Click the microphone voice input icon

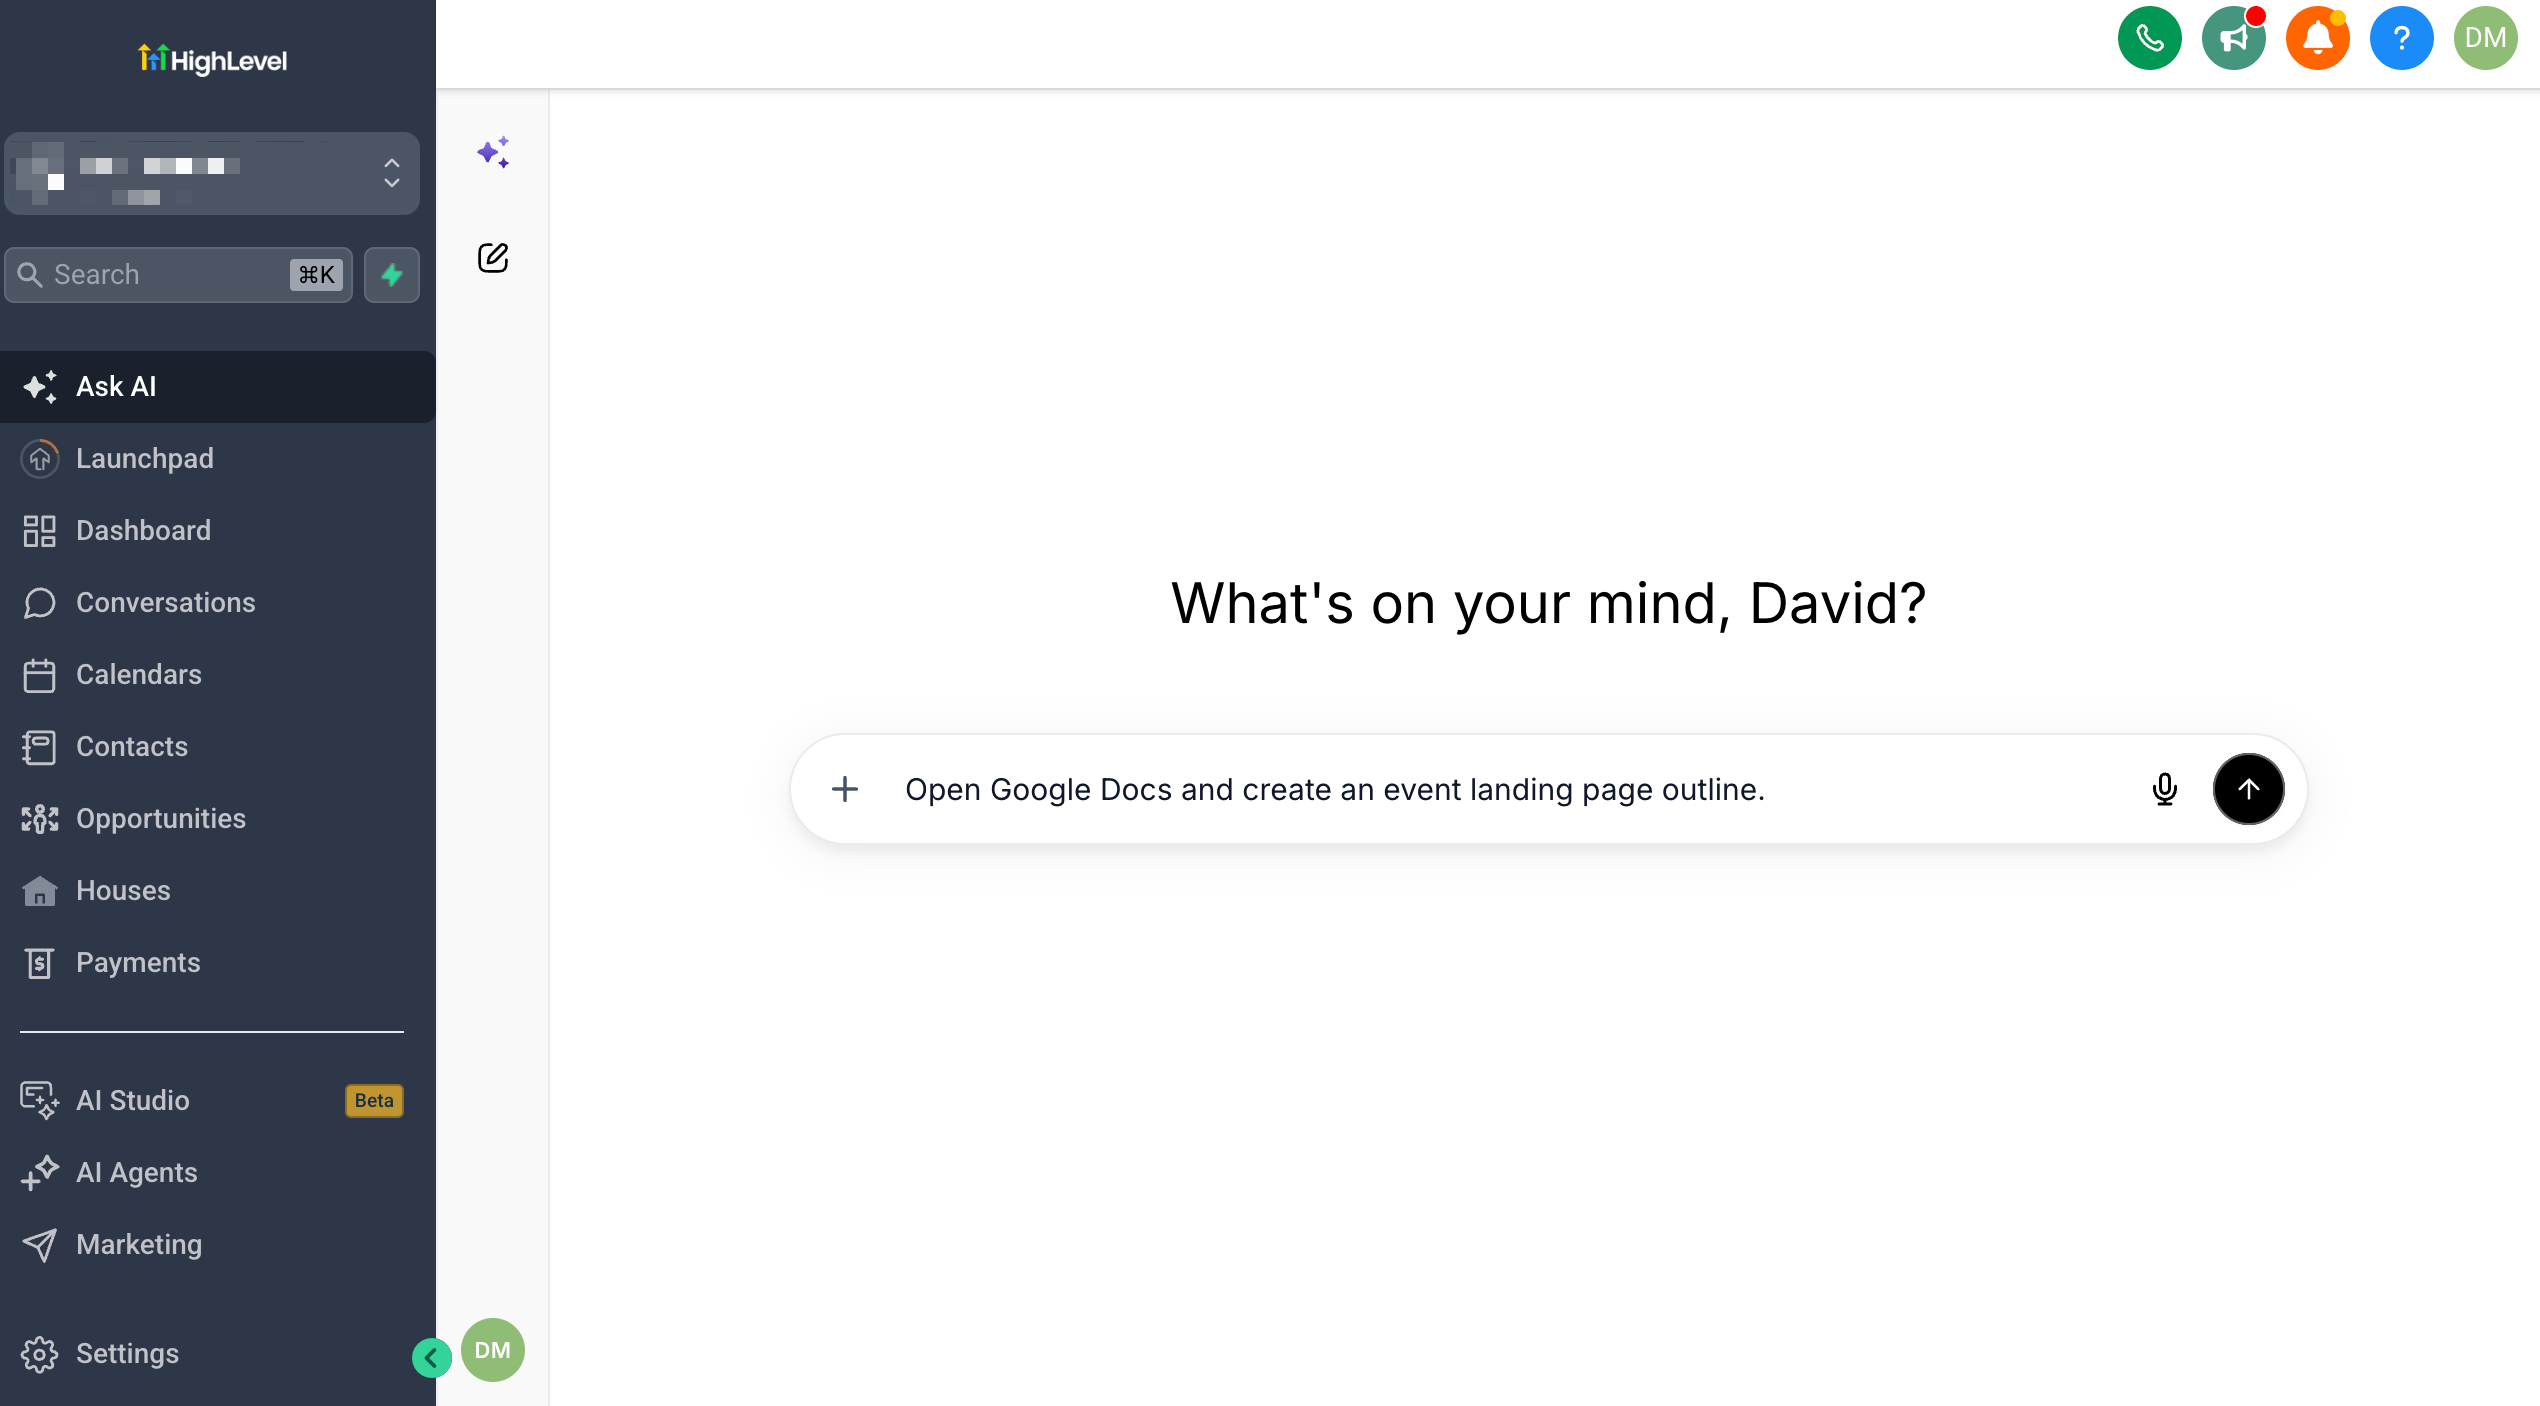tap(2165, 789)
